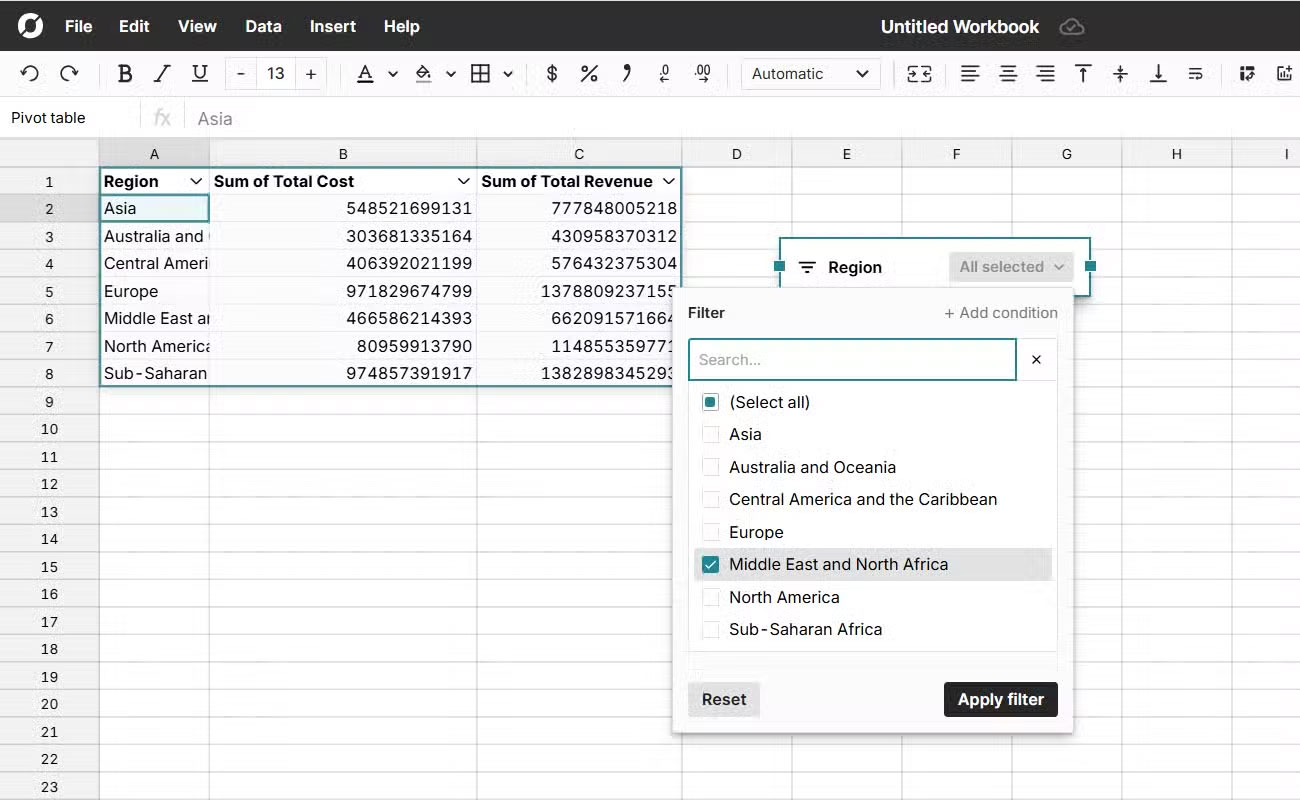The width and height of the screenshot is (1300, 800).
Task: Click the Apply filter button
Action: [x=1000, y=699]
